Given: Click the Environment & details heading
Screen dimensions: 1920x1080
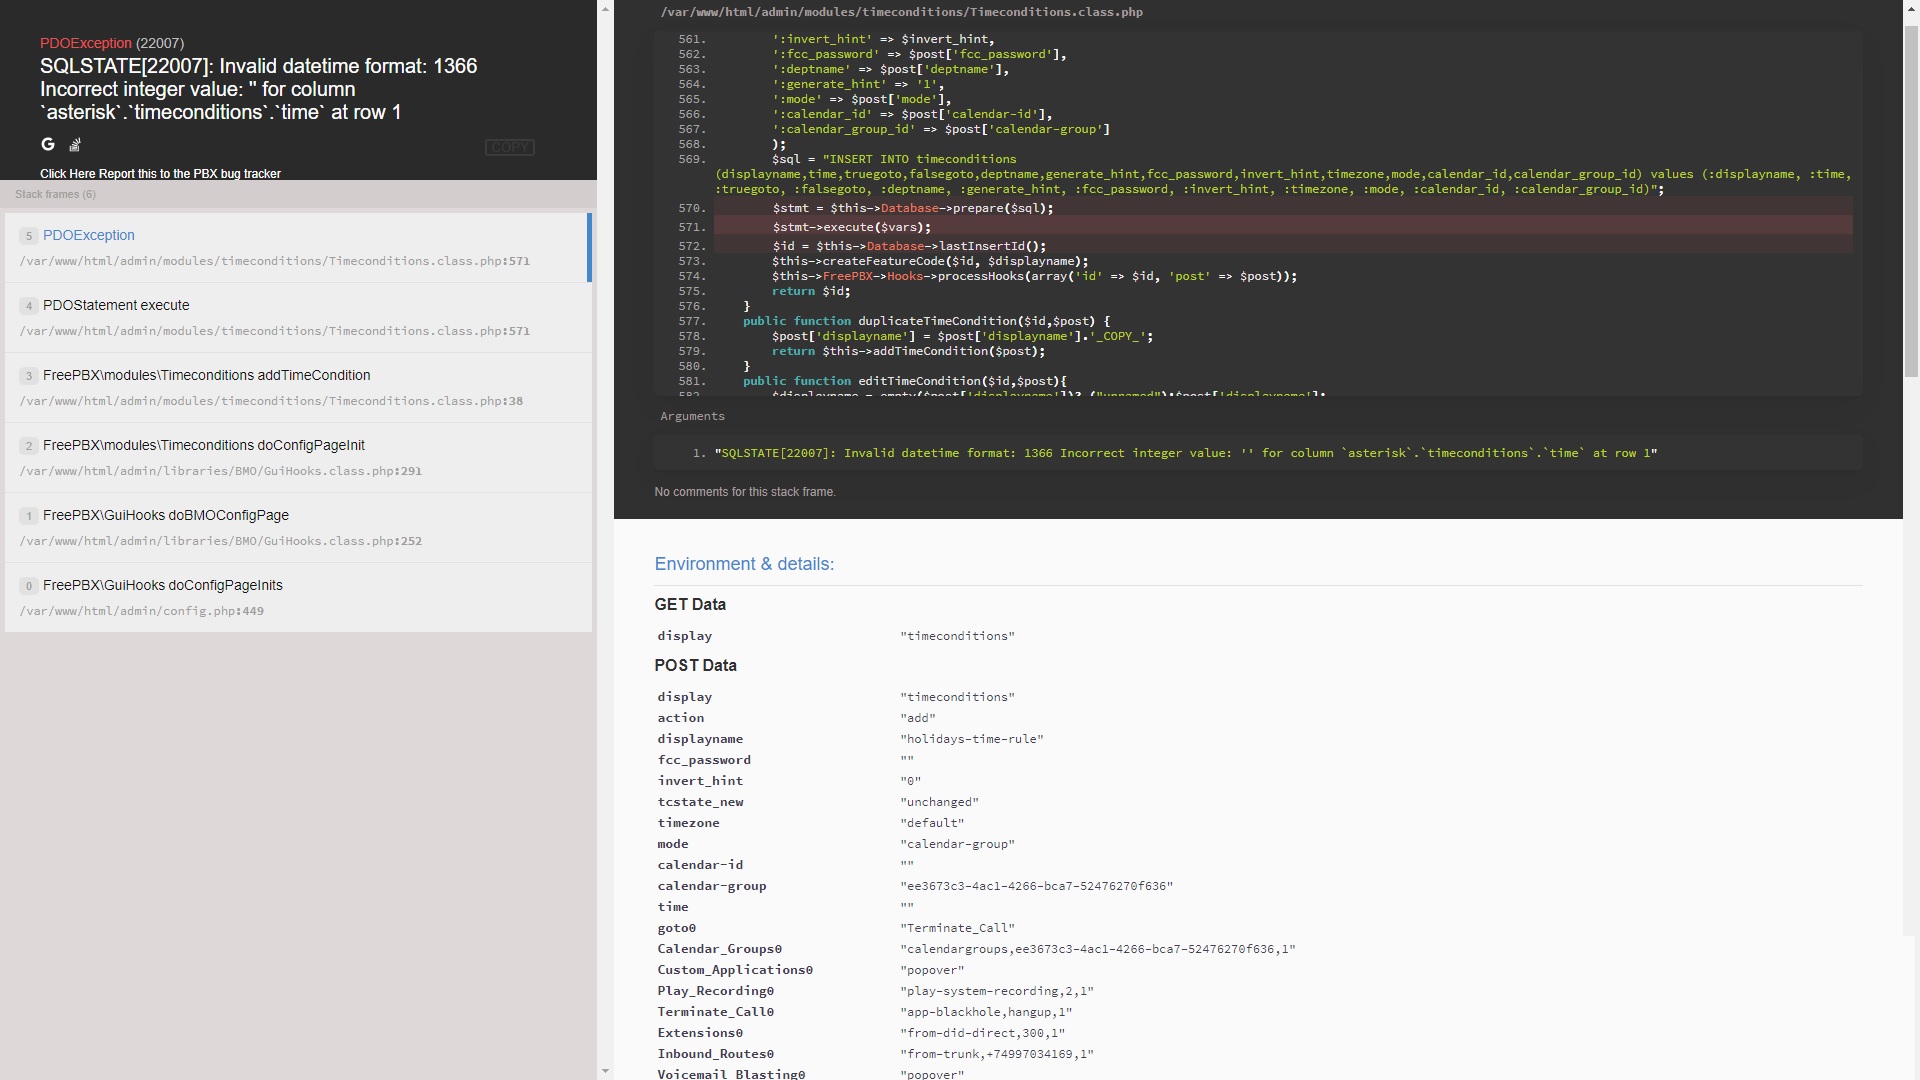Looking at the screenshot, I should pos(743,565).
